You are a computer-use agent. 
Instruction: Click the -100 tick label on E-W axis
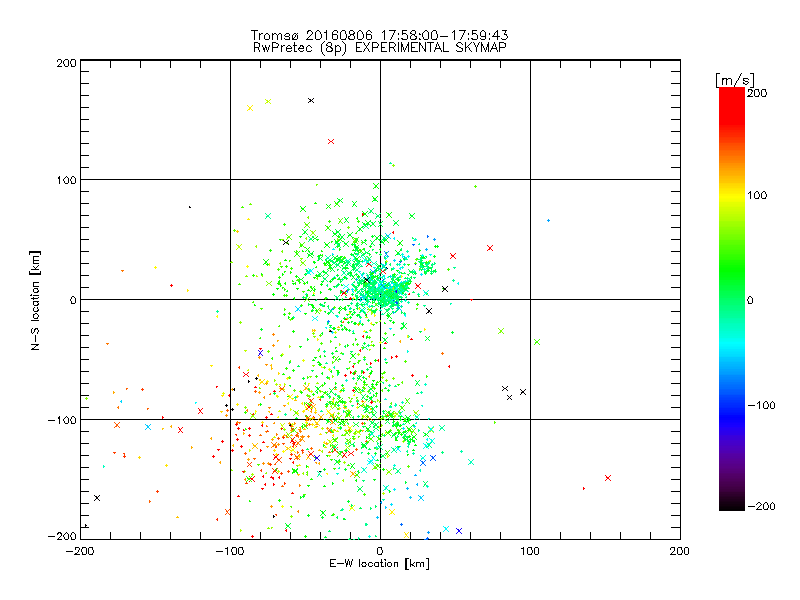[230, 551]
